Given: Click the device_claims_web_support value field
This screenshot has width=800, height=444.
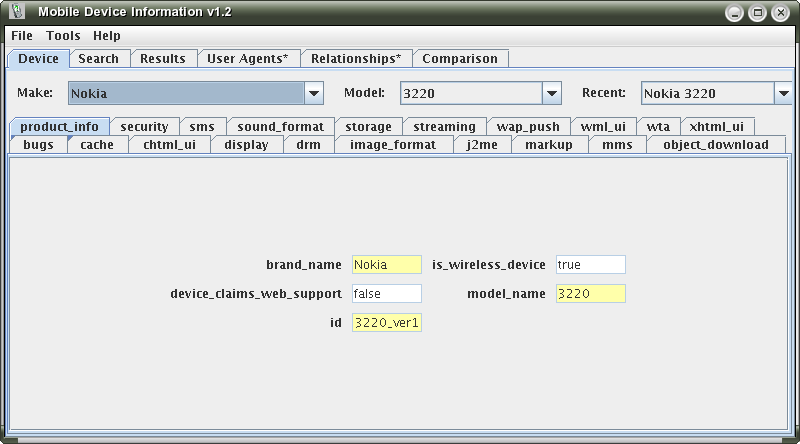Looking at the screenshot, I should pyautogui.click(x=387, y=294).
